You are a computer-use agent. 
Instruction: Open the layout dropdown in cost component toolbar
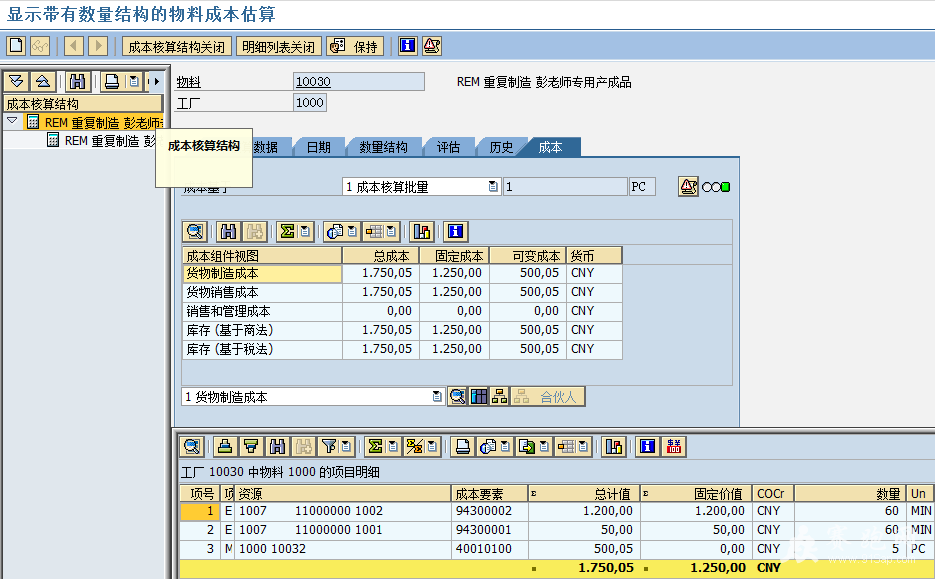coord(391,231)
